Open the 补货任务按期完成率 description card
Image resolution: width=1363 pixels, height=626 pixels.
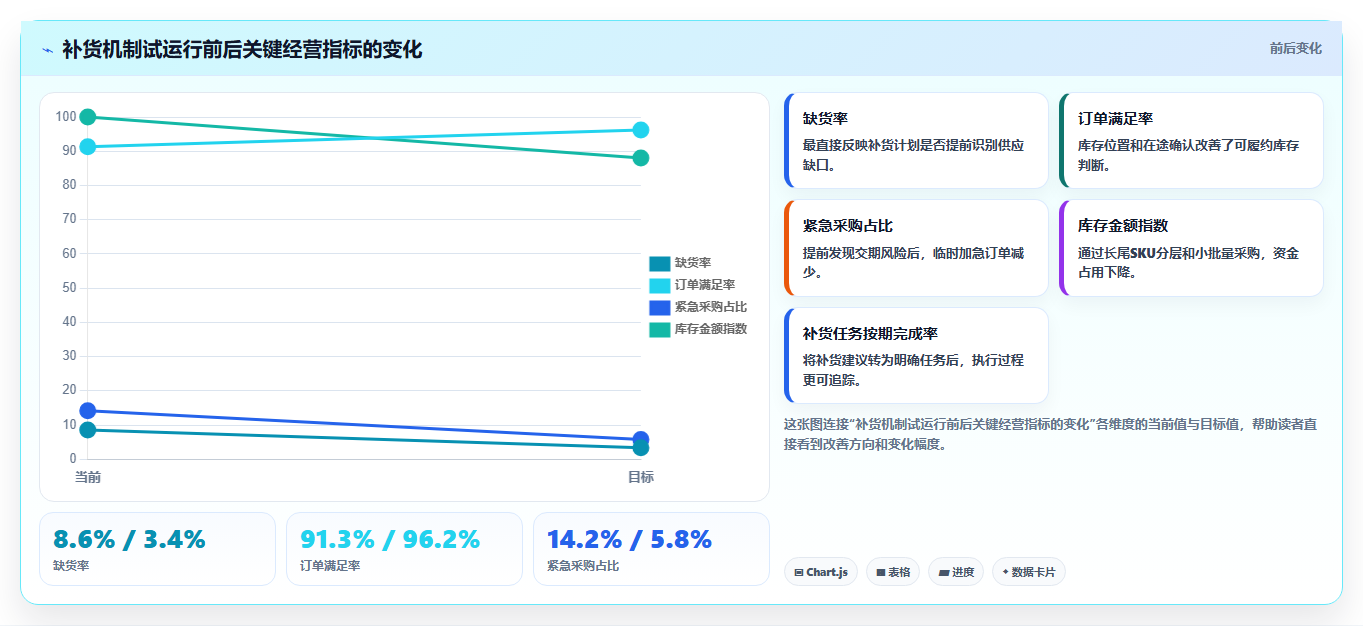916,355
